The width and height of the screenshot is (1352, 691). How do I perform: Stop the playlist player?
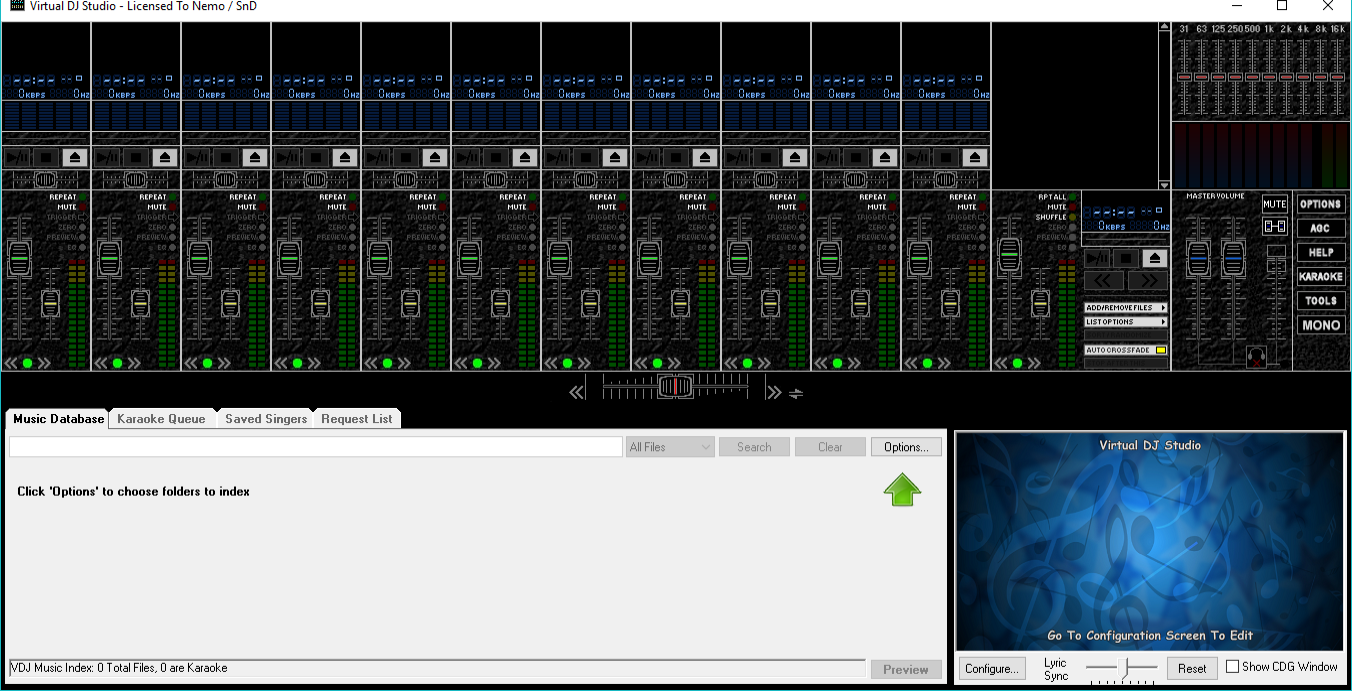point(1126,258)
